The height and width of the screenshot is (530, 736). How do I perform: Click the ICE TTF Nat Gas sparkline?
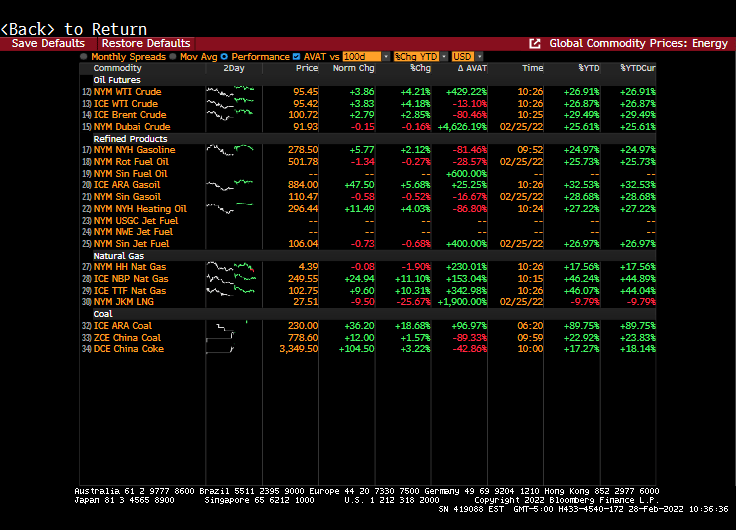pyautogui.click(x=231, y=290)
